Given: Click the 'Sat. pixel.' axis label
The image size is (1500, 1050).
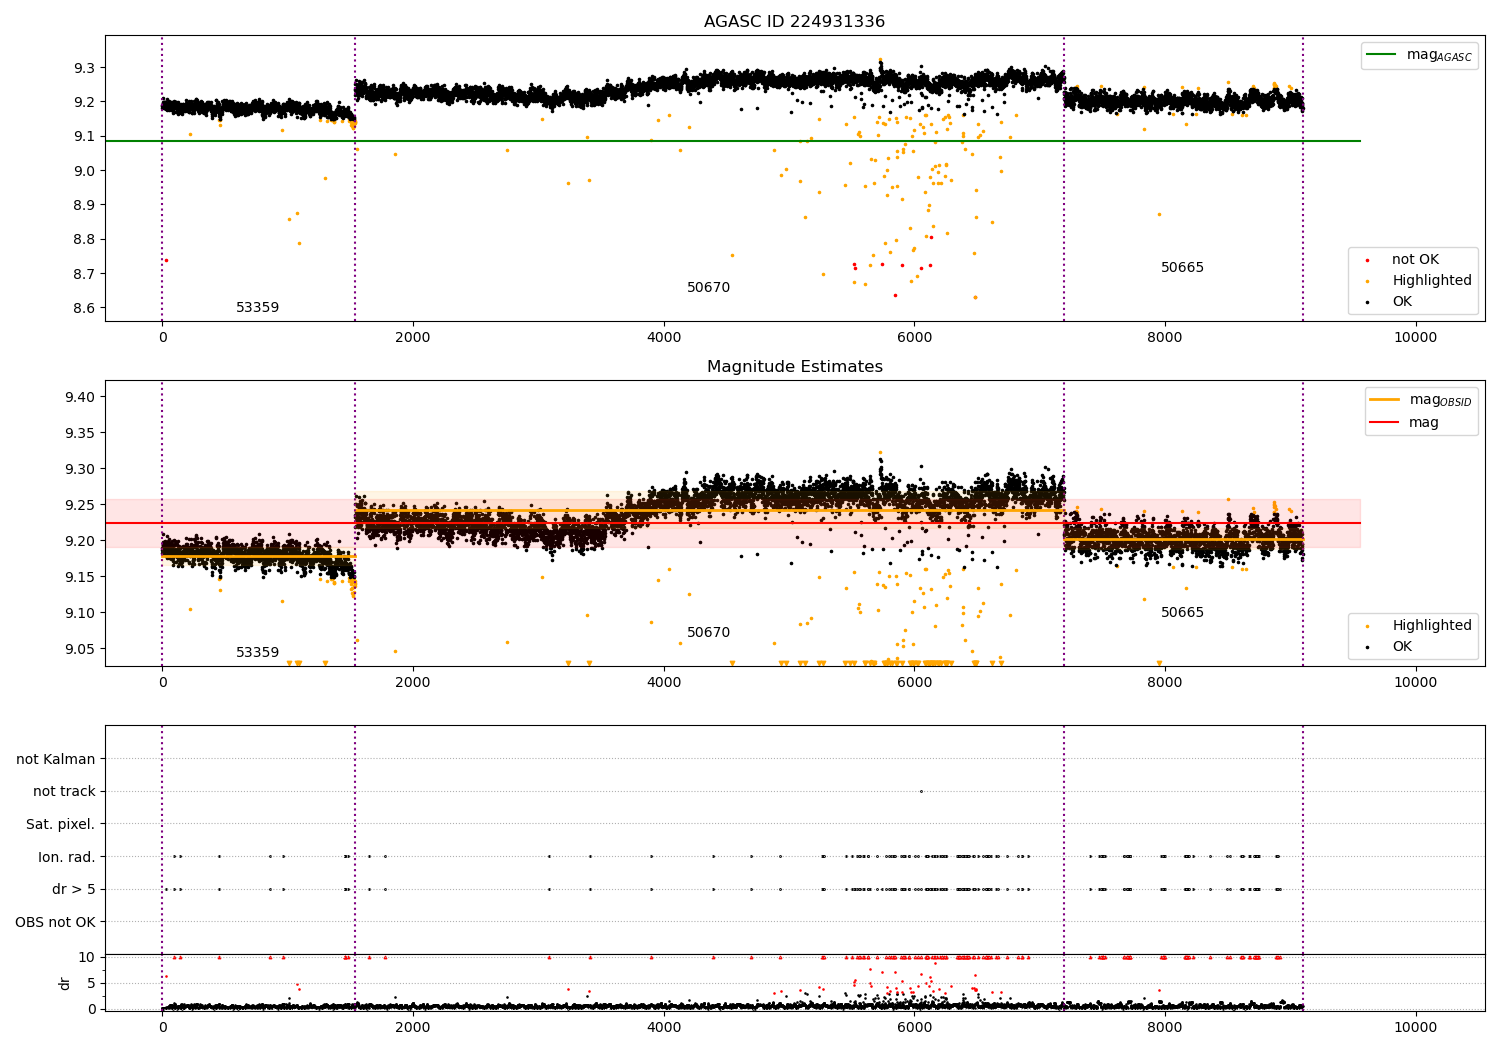Looking at the screenshot, I should click(x=61, y=825).
